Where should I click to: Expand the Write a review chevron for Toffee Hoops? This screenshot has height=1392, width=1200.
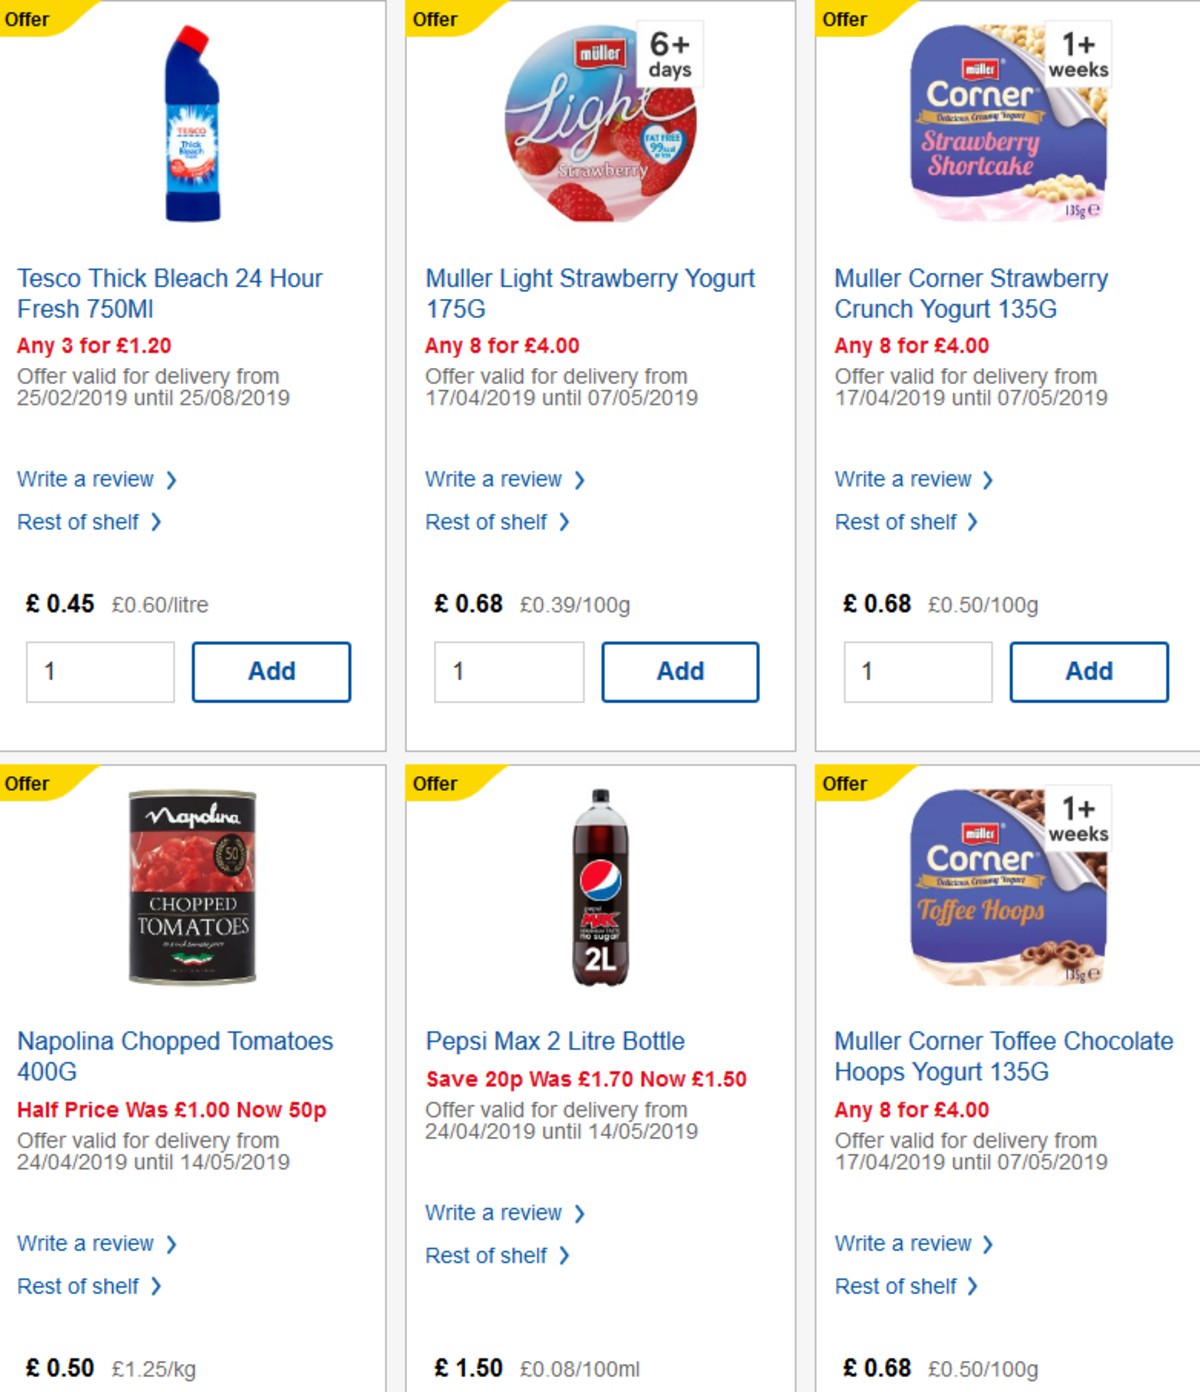point(990,1244)
